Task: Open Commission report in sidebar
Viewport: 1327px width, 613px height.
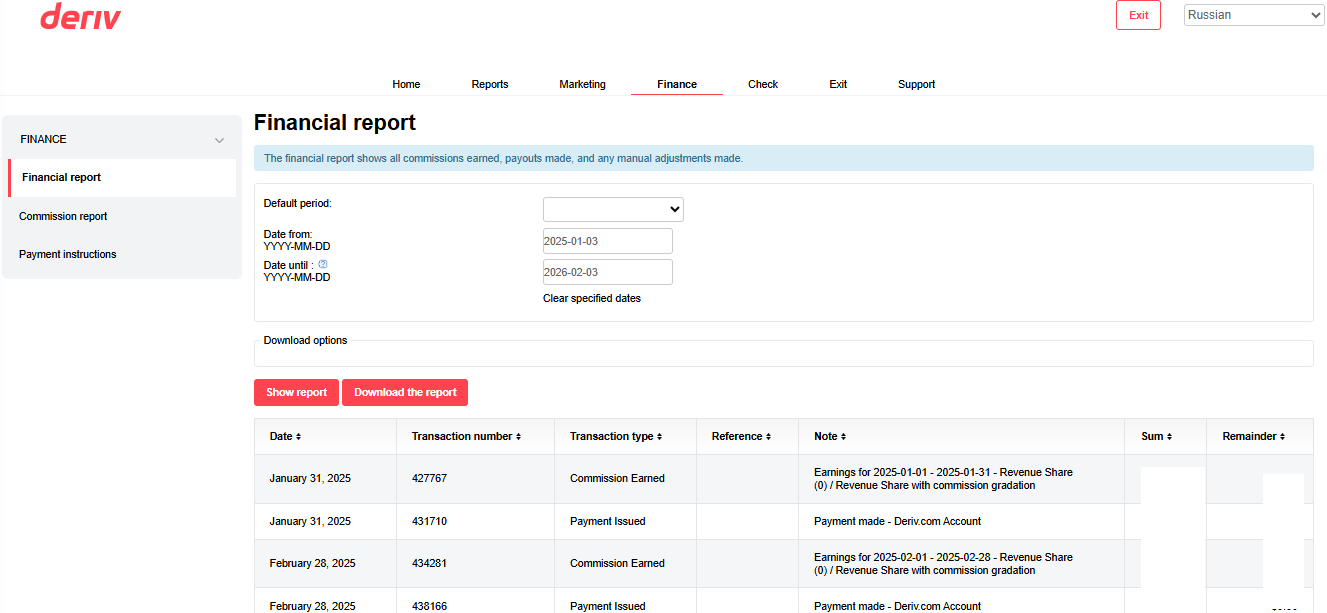Action: (x=63, y=217)
